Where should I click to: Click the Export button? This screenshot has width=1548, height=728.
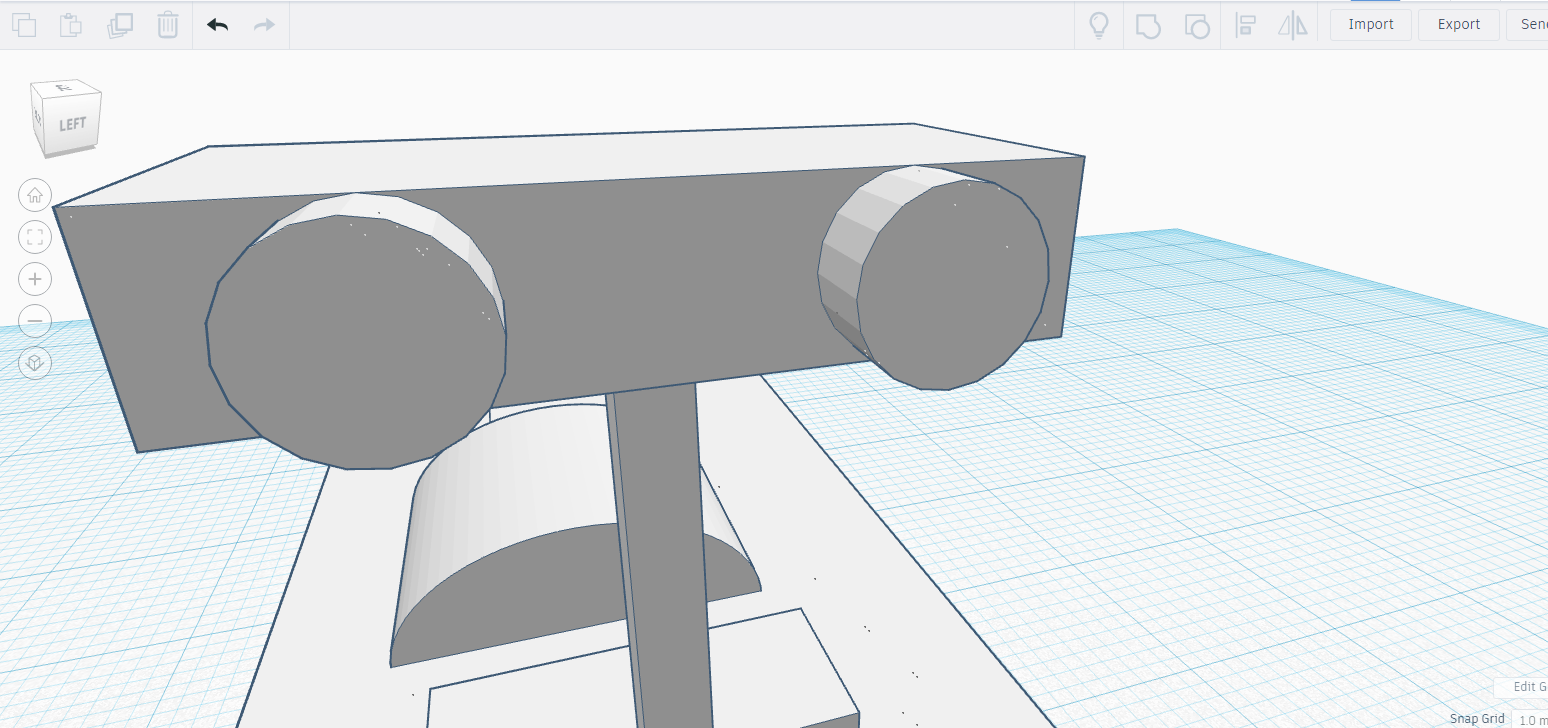[x=1459, y=25]
